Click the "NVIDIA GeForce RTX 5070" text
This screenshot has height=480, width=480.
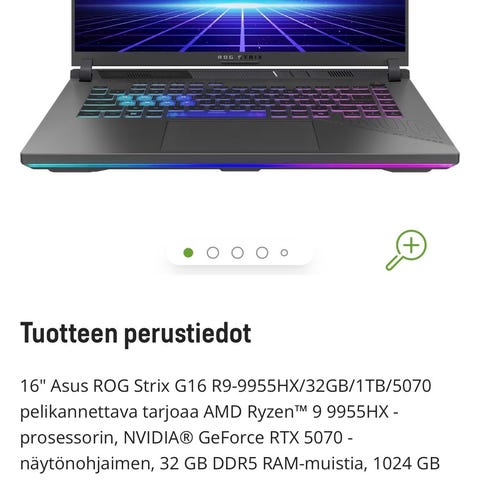[x=233, y=438]
